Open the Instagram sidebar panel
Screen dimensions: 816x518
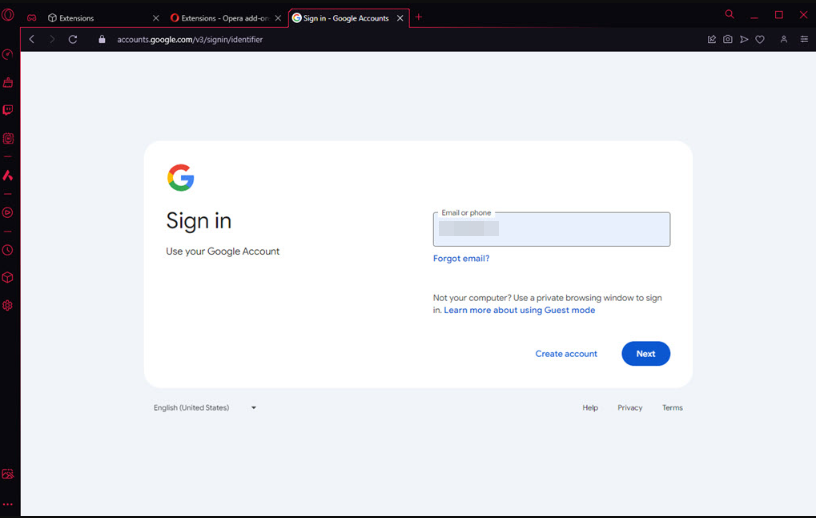tap(8, 138)
